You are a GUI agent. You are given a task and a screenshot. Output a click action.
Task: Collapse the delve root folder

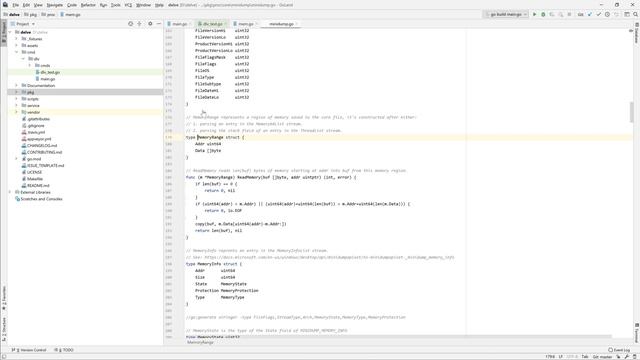(x=11, y=32)
